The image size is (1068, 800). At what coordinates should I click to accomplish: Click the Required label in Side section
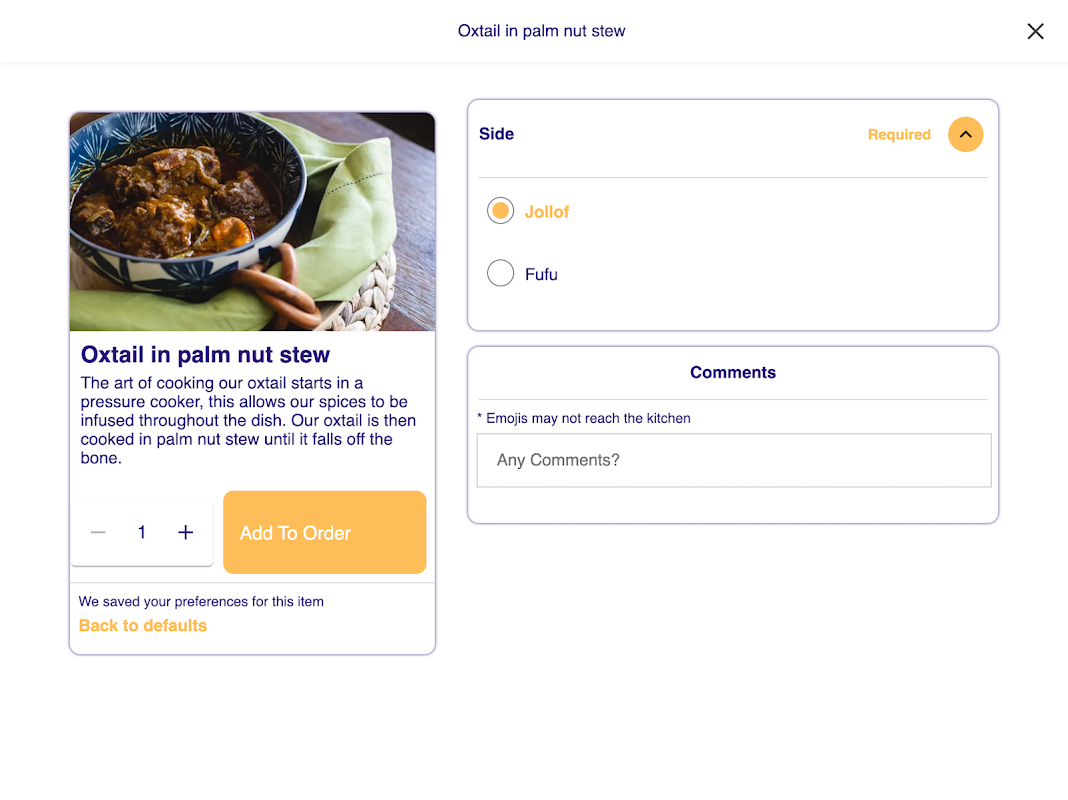pos(899,135)
